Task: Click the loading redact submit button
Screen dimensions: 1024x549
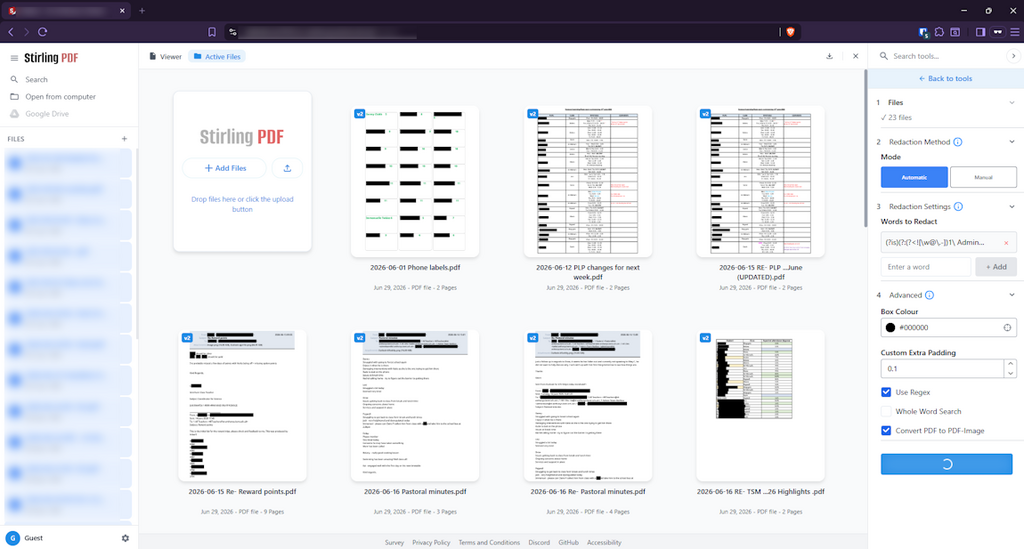Action: [x=946, y=464]
